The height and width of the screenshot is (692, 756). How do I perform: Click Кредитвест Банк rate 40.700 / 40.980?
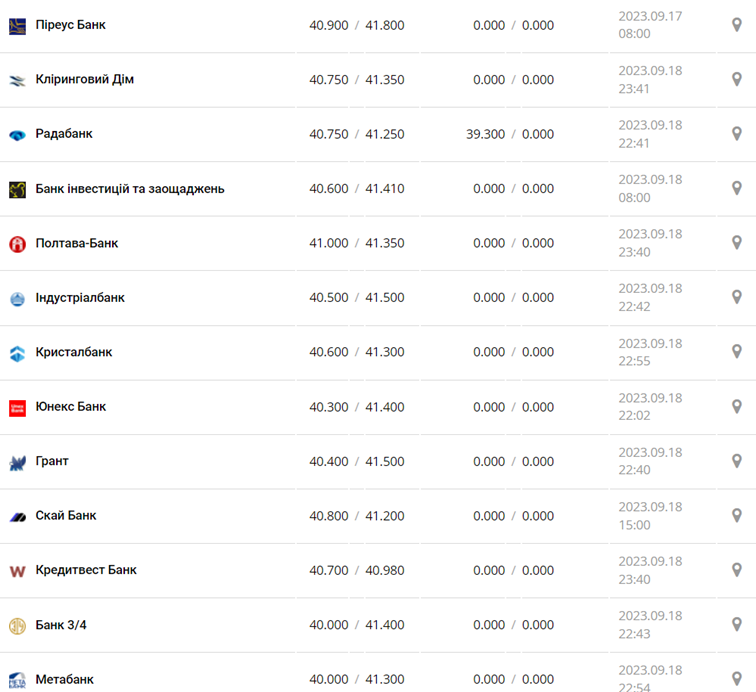(x=356, y=570)
